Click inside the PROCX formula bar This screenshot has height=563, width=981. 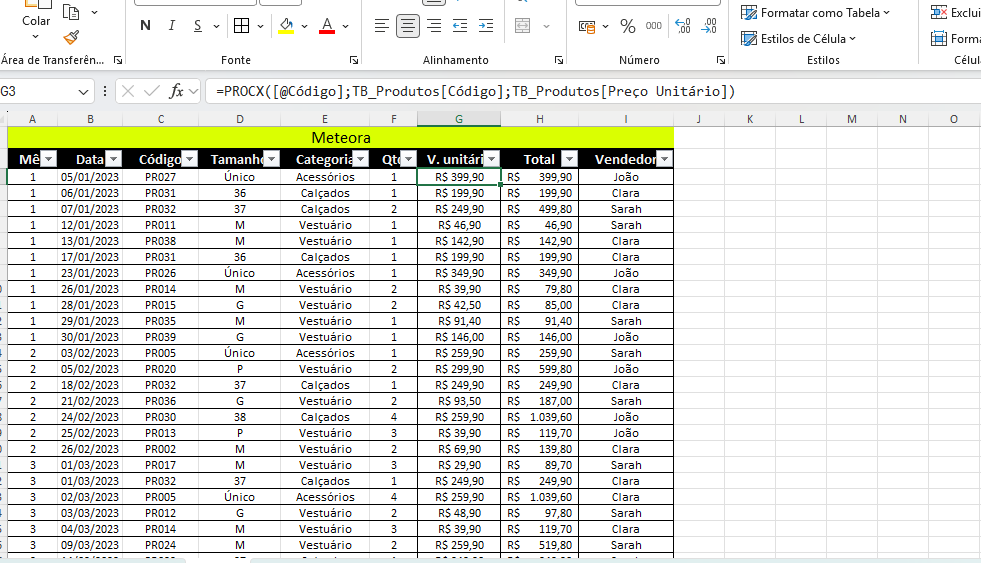(591, 91)
